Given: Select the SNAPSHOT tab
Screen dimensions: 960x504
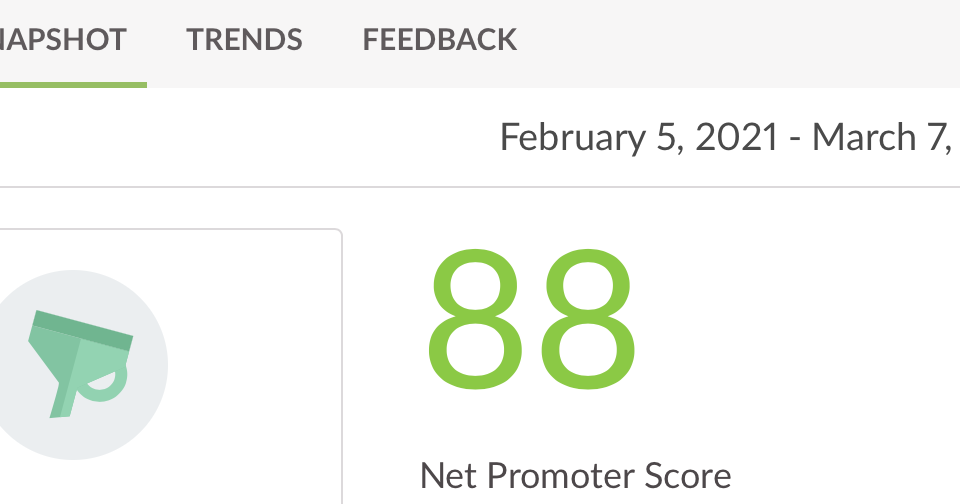Looking at the screenshot, I should pos(63,40).
